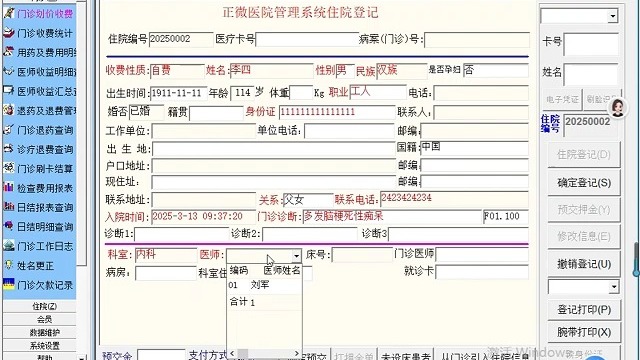Image resolution: width=640 pixels, height=360 pixels.
Task: Click the 腕带打印(X) button
Action: (584, 332)
